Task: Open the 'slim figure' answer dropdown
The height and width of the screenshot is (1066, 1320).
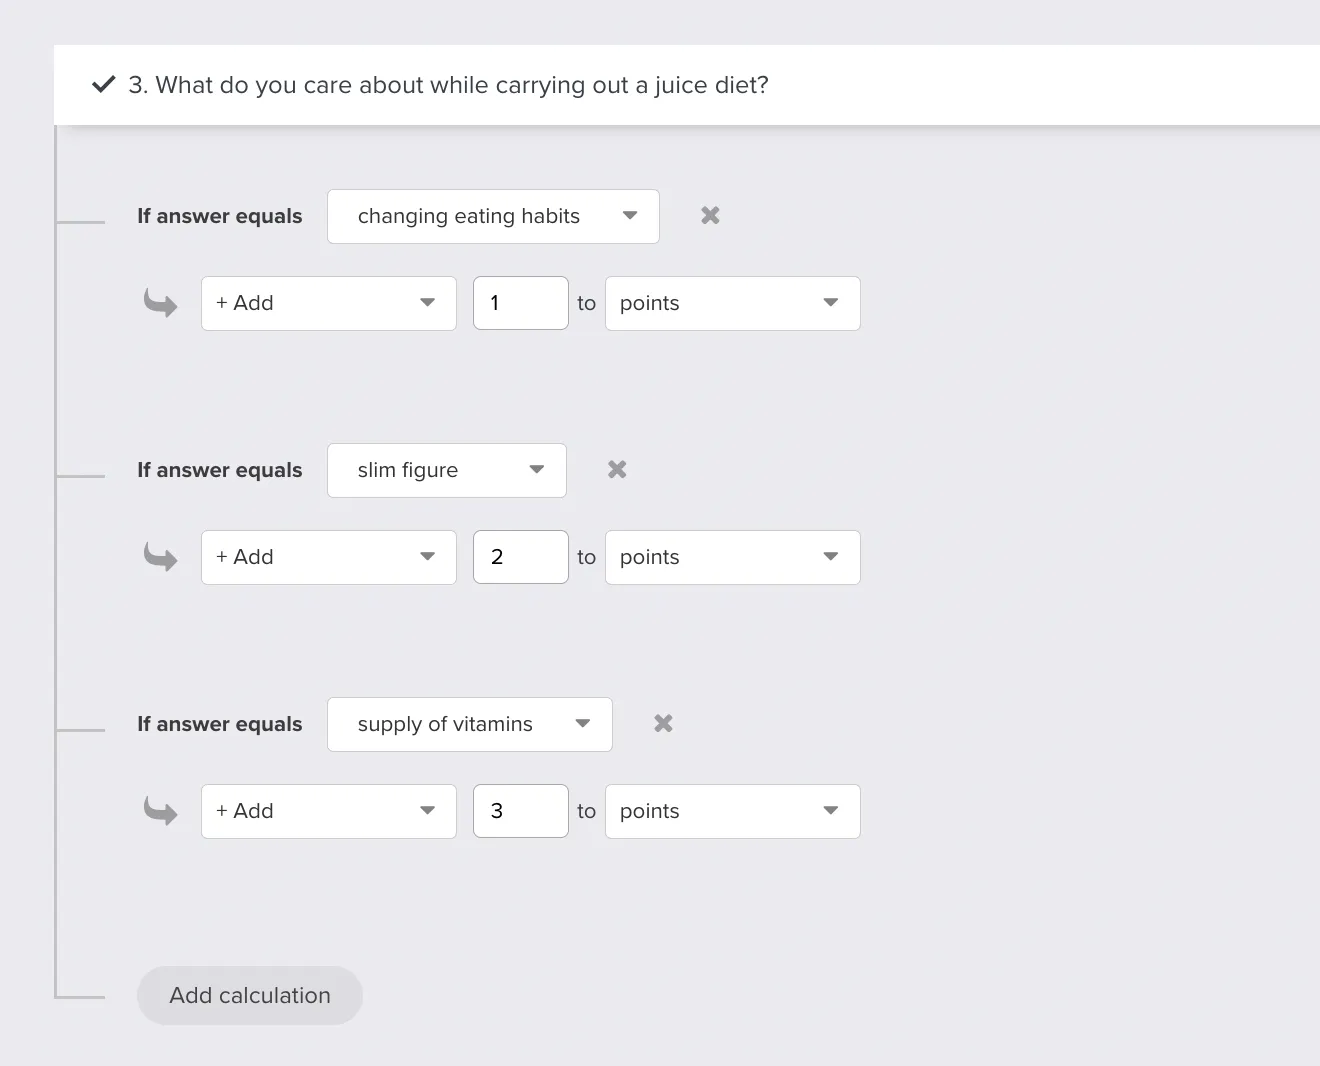Action: 446,470
